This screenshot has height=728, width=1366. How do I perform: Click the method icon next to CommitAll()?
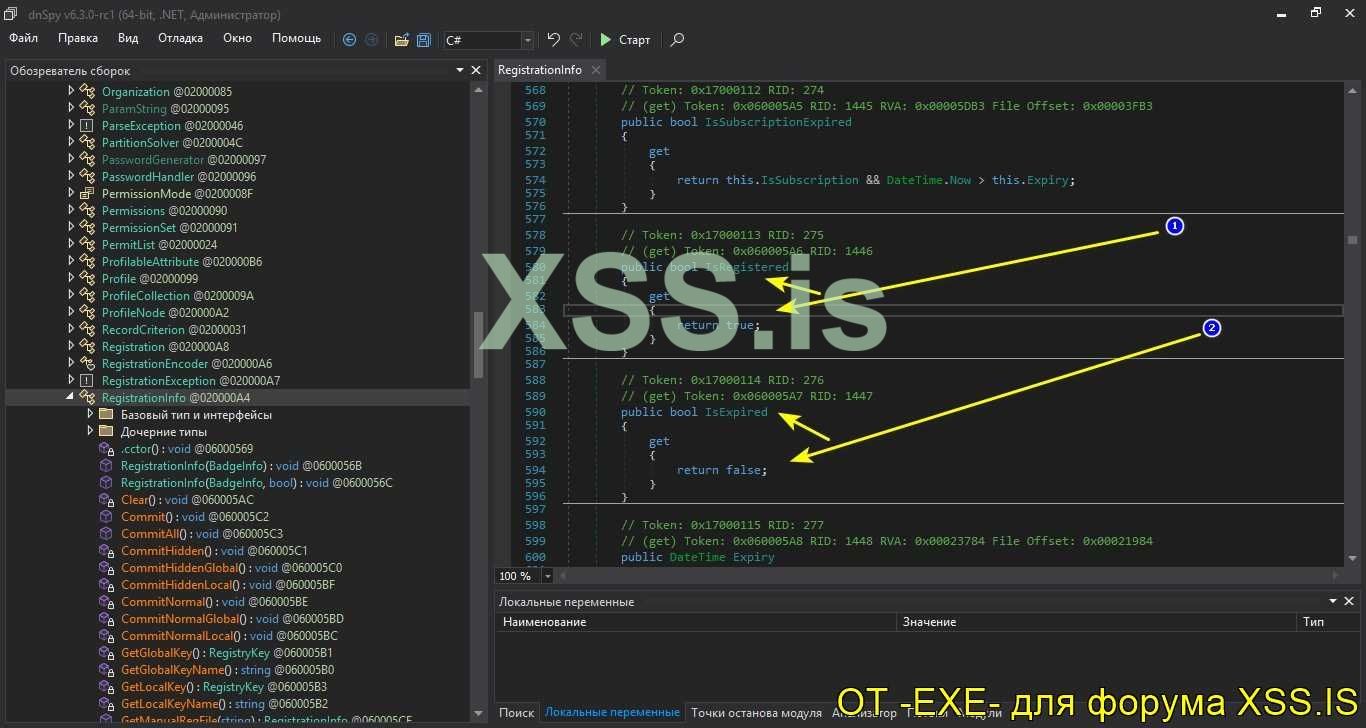pos(106,534)
